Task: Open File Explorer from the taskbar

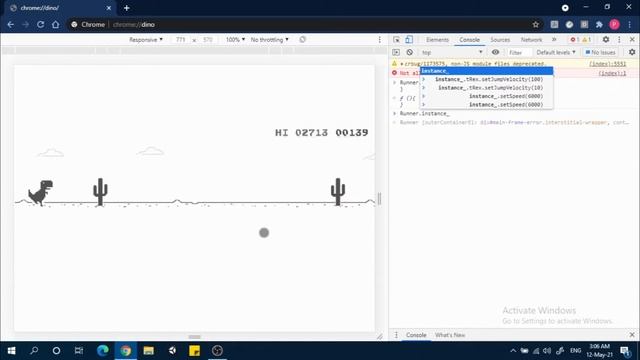Action: click(x=149, y=351)
